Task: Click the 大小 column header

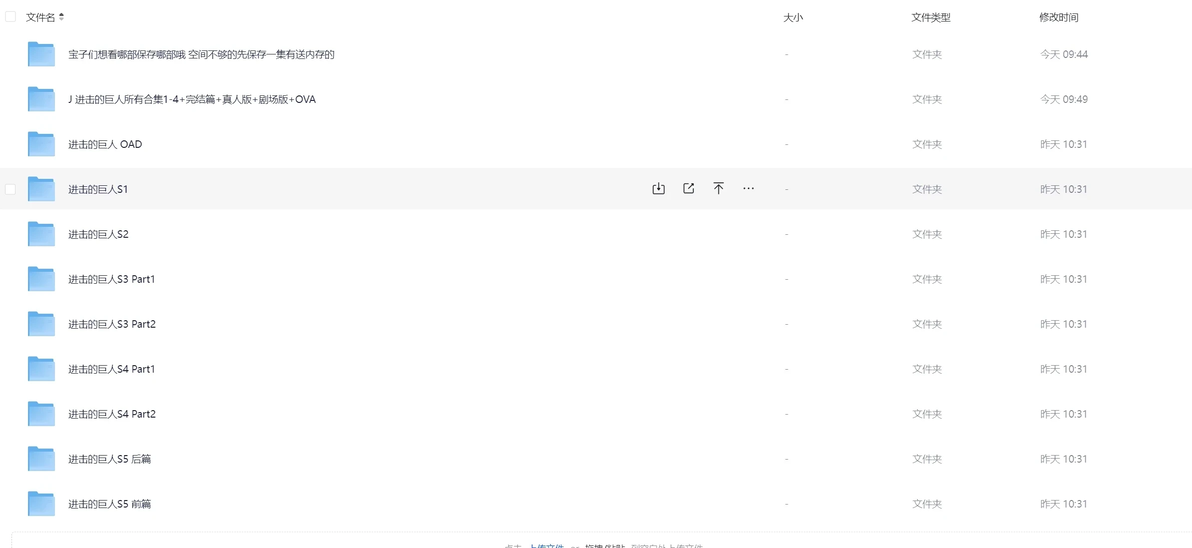Action: 793,17
